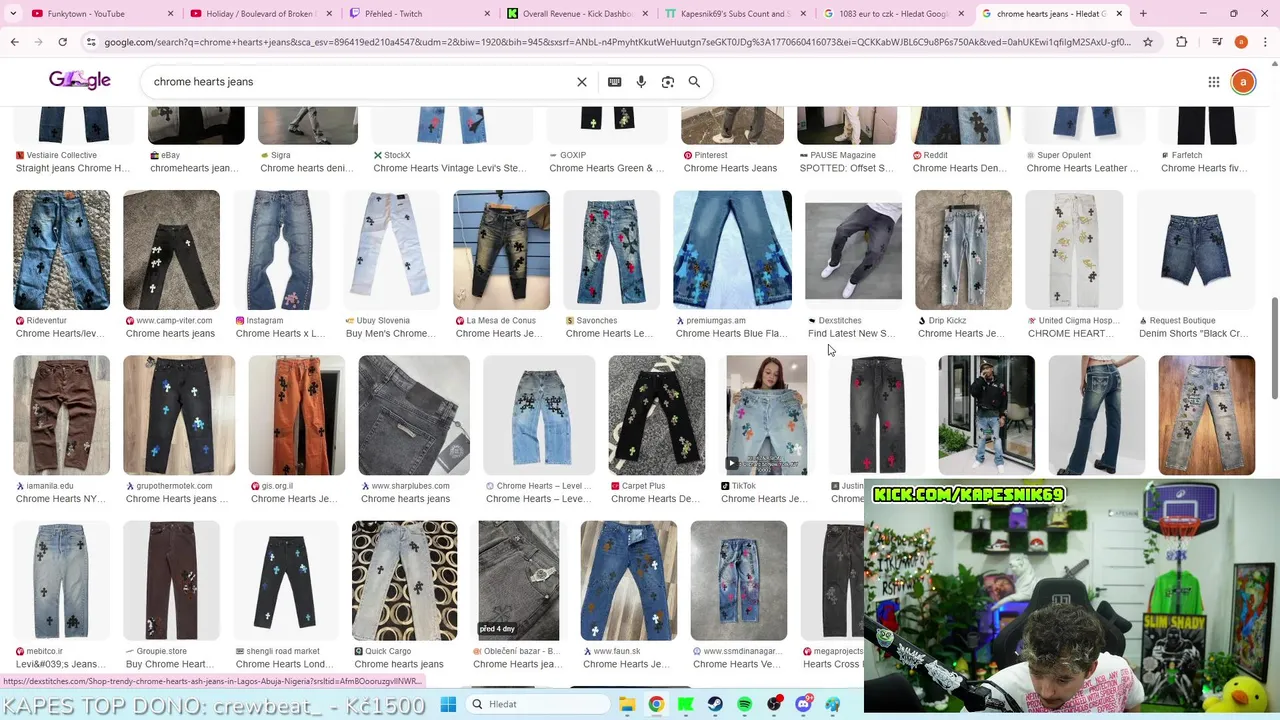Switch to the Přehled - Twitch tab
The width and height of the screenshot is (1280, 720).
(418, 14)
